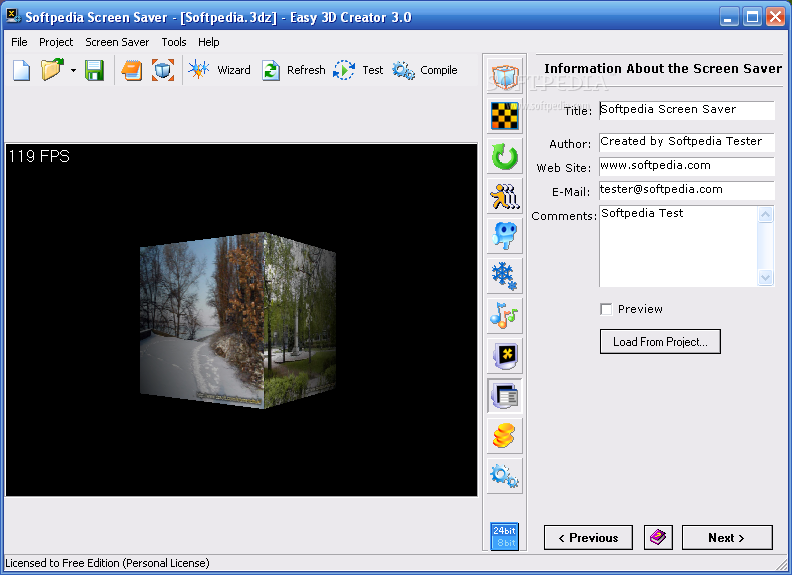Open the Help menu

209,42
